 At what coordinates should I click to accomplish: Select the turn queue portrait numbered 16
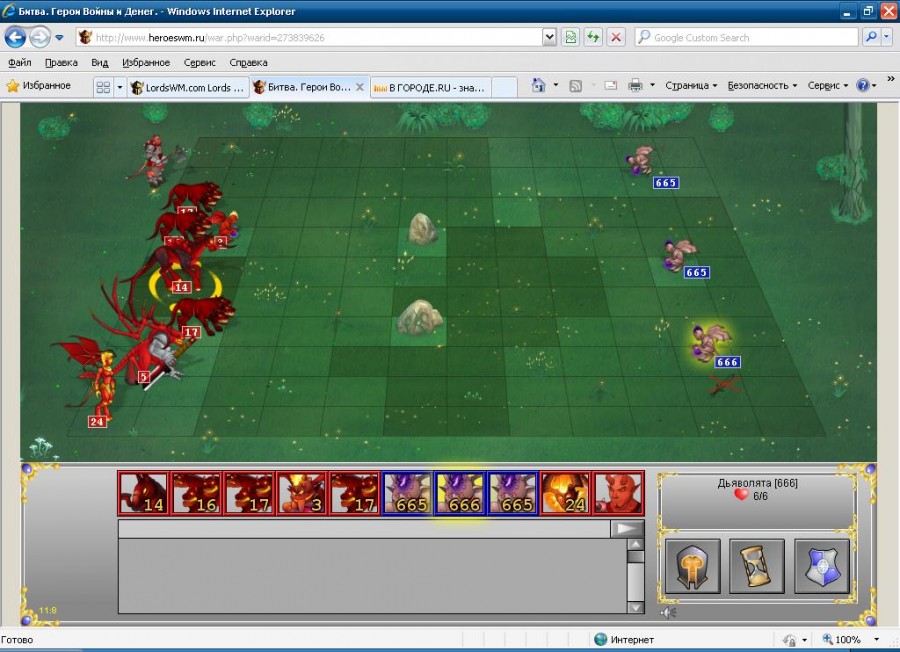pyautogui.click(x=196, y=493)
